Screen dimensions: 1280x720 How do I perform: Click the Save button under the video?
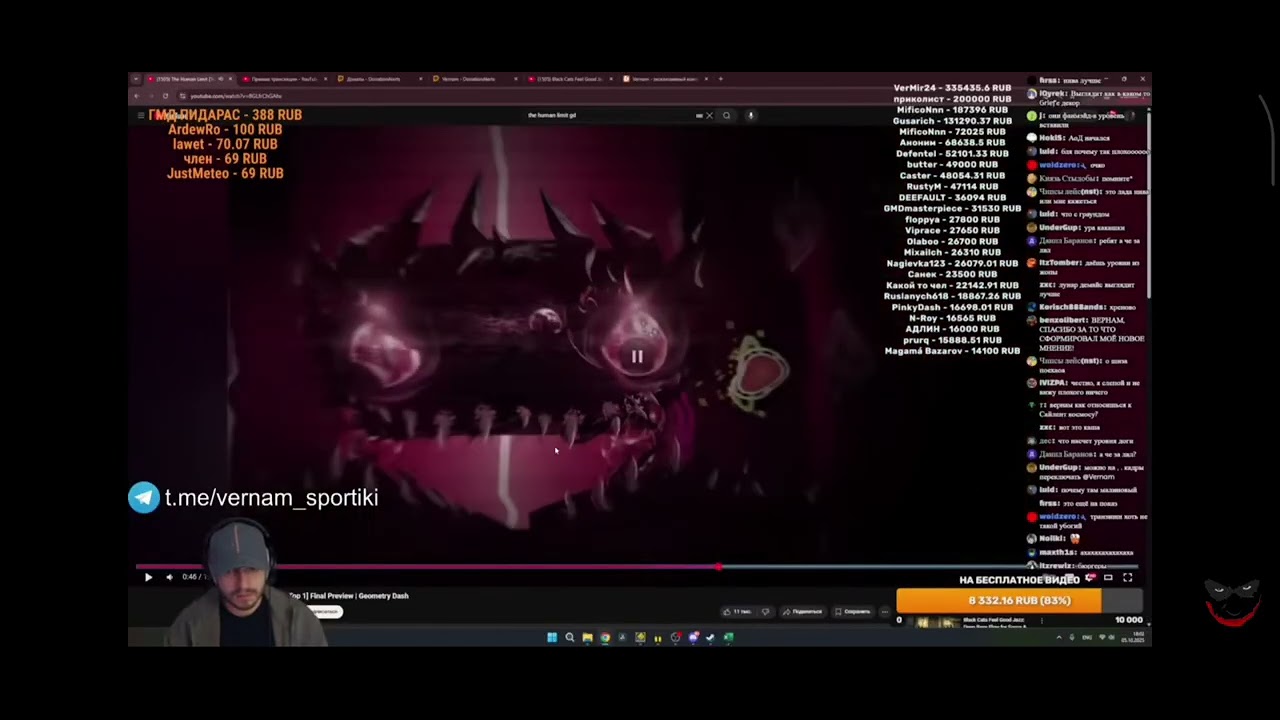[x=853, y=611]
